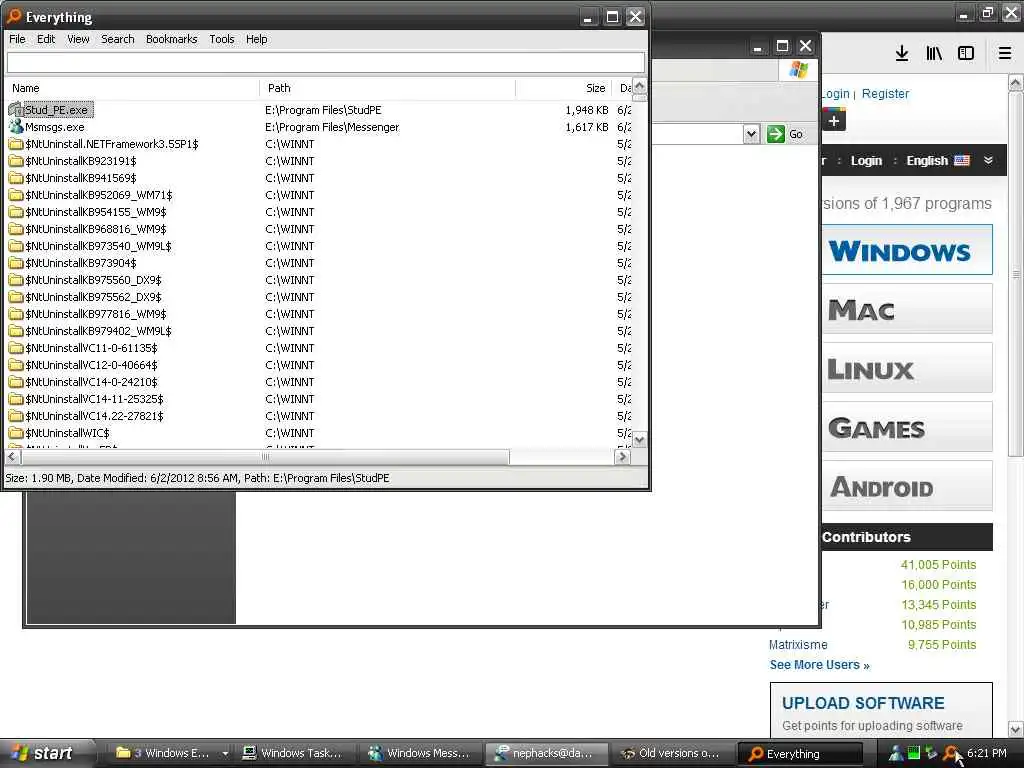This screenshot has height=768, width=1024.
Task: Open the Windows software category button
Action: (907, 249)
